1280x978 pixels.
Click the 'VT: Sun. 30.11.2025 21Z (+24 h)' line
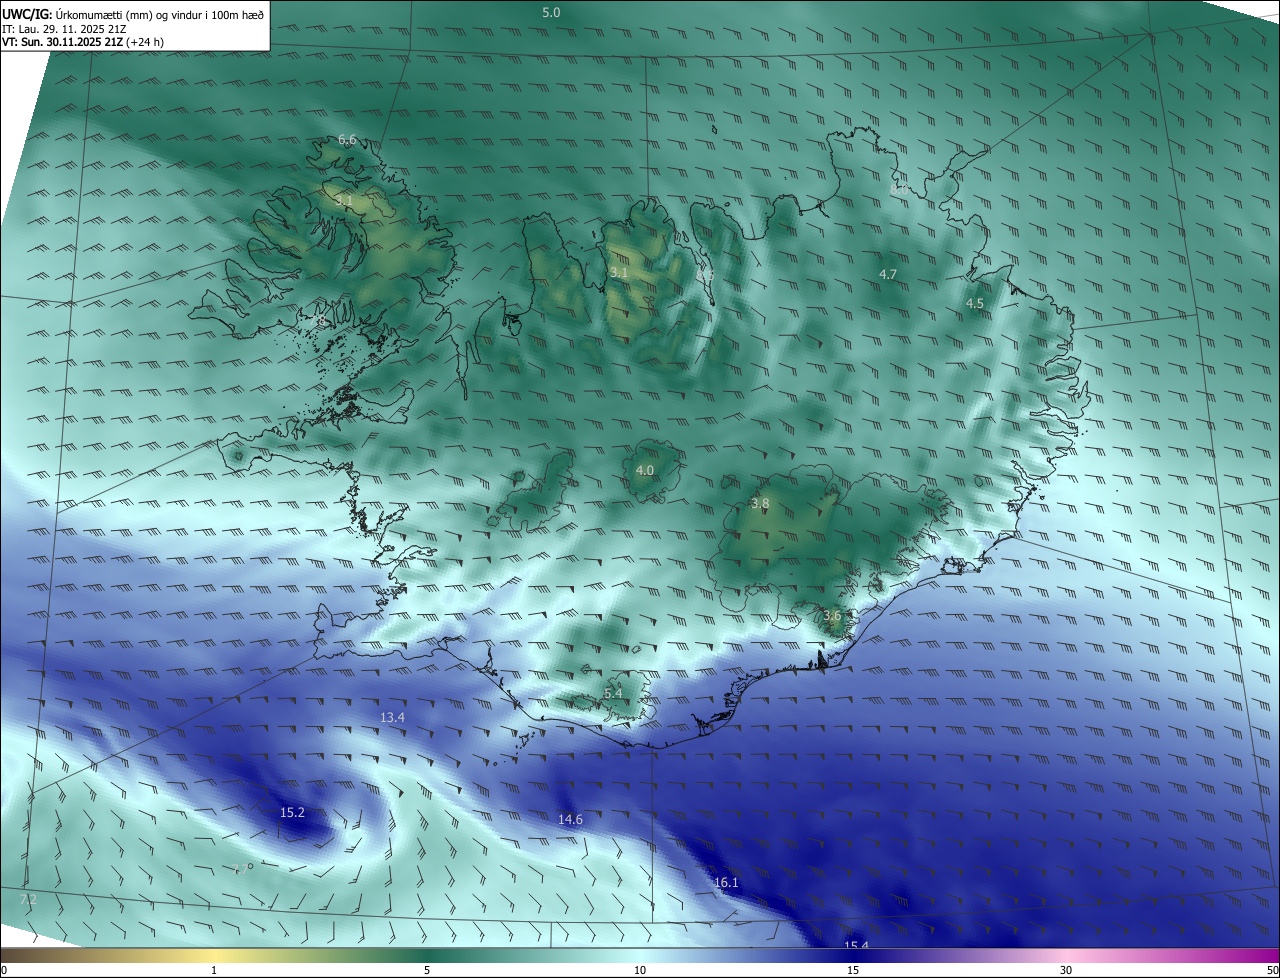83,42
